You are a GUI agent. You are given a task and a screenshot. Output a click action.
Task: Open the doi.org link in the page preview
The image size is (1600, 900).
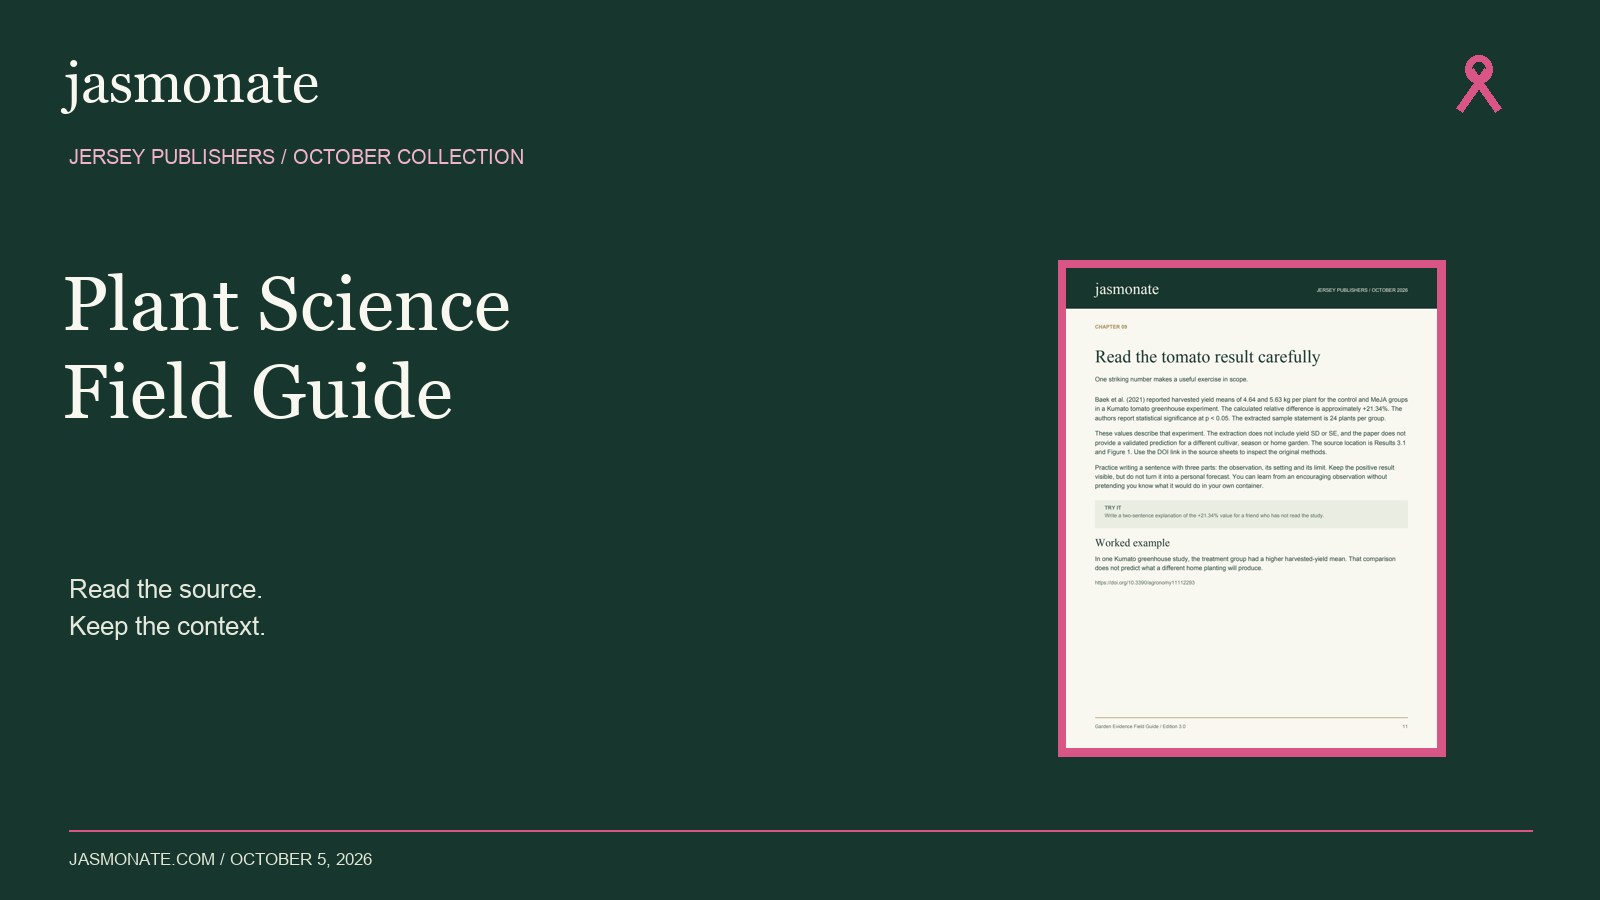point(1144,582)
